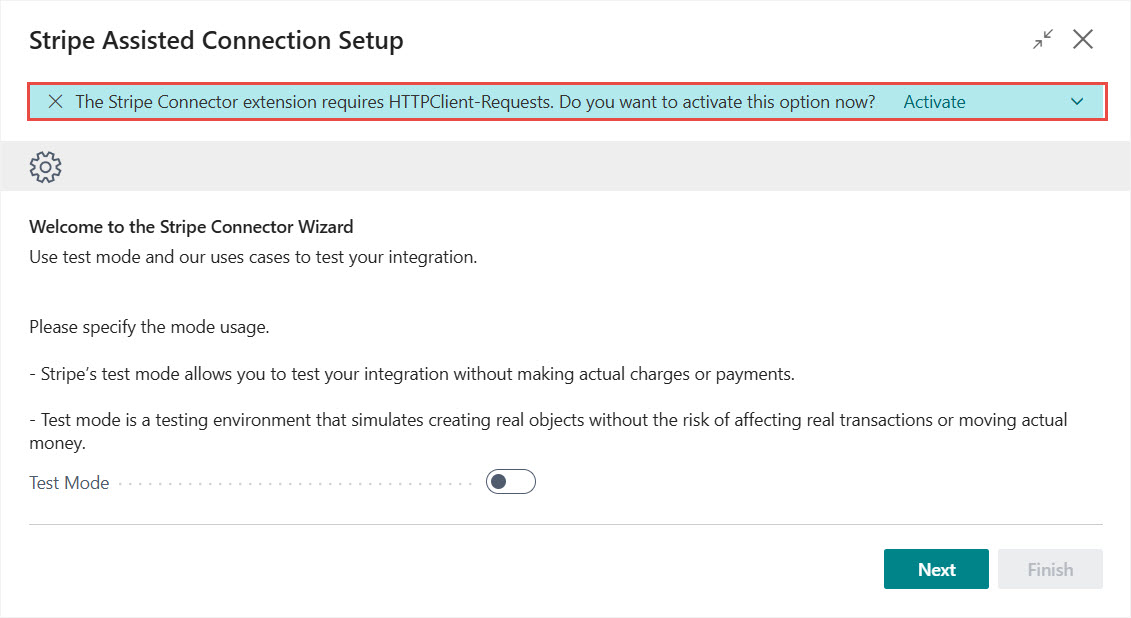Image resolution: width=1131 pixels, height=618 pixels.
Task: Click the 'Please specify the mode usage' text
Action: coord(149,327)
